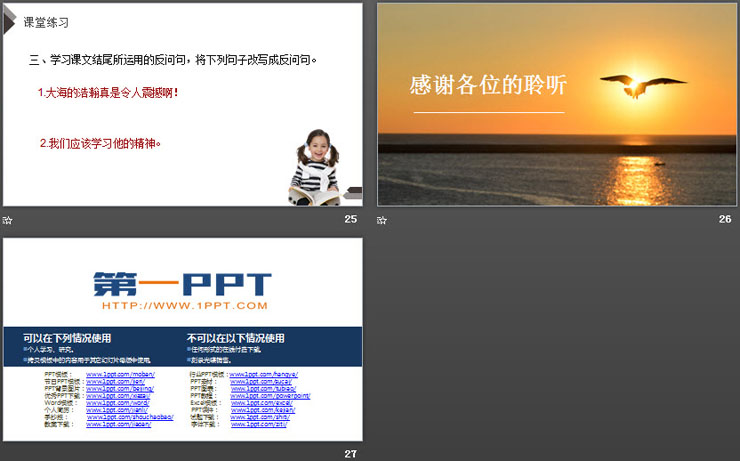The width and height of the screenshot is (740, 461).
Task: Click the 第一PPT logo on slide 27
Action: tap(183, 284)
